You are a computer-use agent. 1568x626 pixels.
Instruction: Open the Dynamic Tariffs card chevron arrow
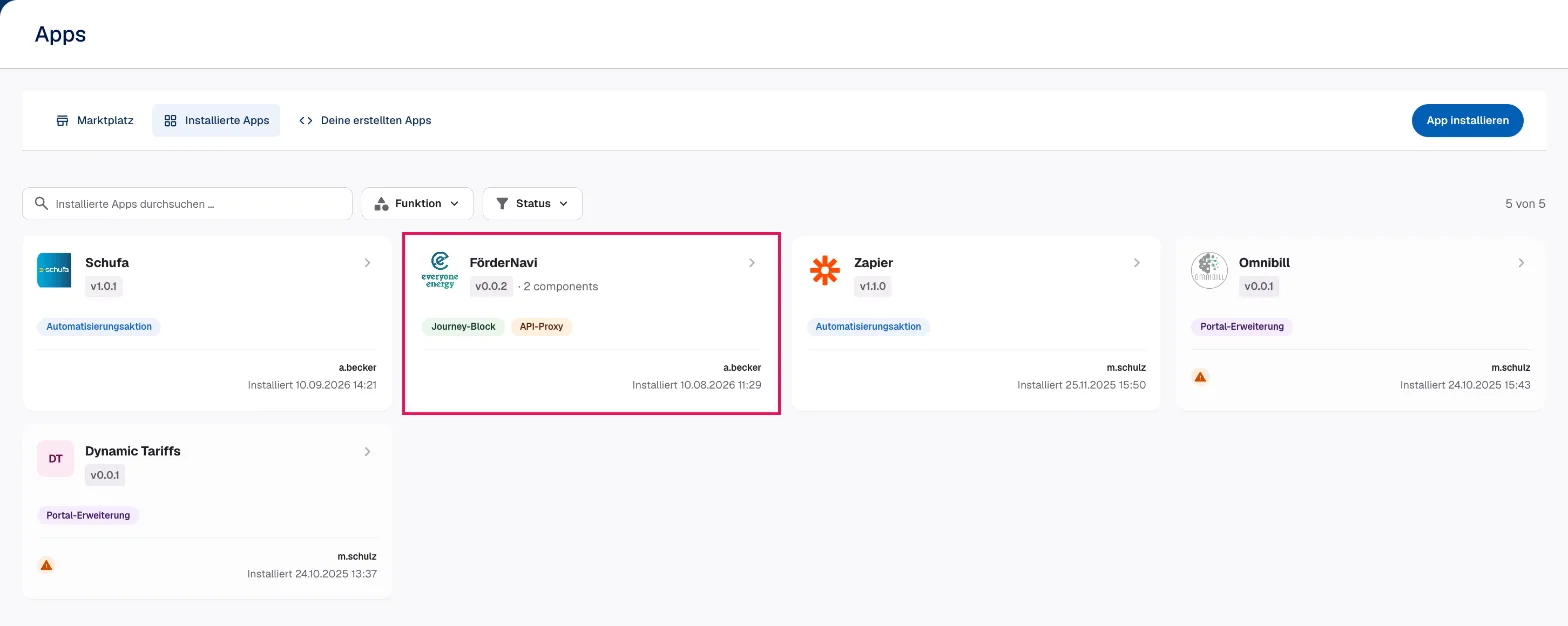pyautogui.click(x=368, y=452)
